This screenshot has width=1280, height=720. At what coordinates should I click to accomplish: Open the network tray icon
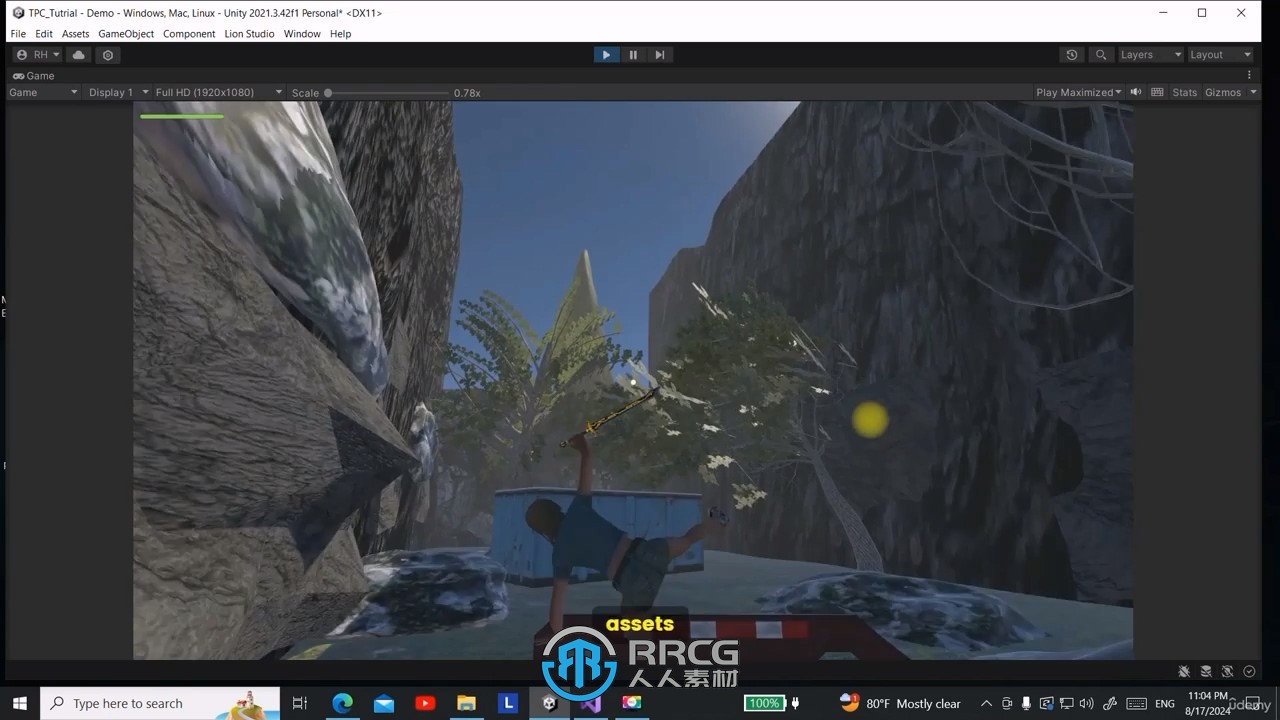coord(1067,703)
